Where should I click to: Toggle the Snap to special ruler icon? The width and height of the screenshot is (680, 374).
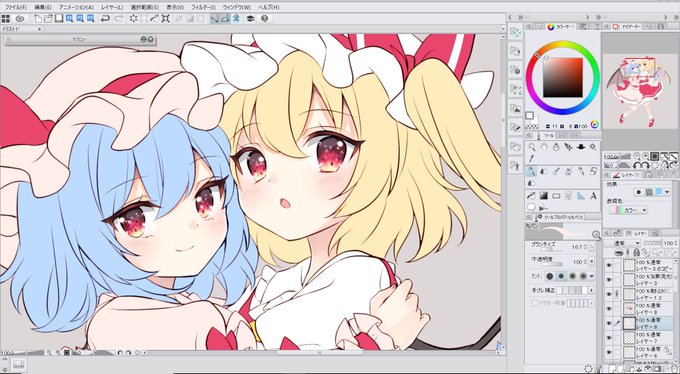225,19
